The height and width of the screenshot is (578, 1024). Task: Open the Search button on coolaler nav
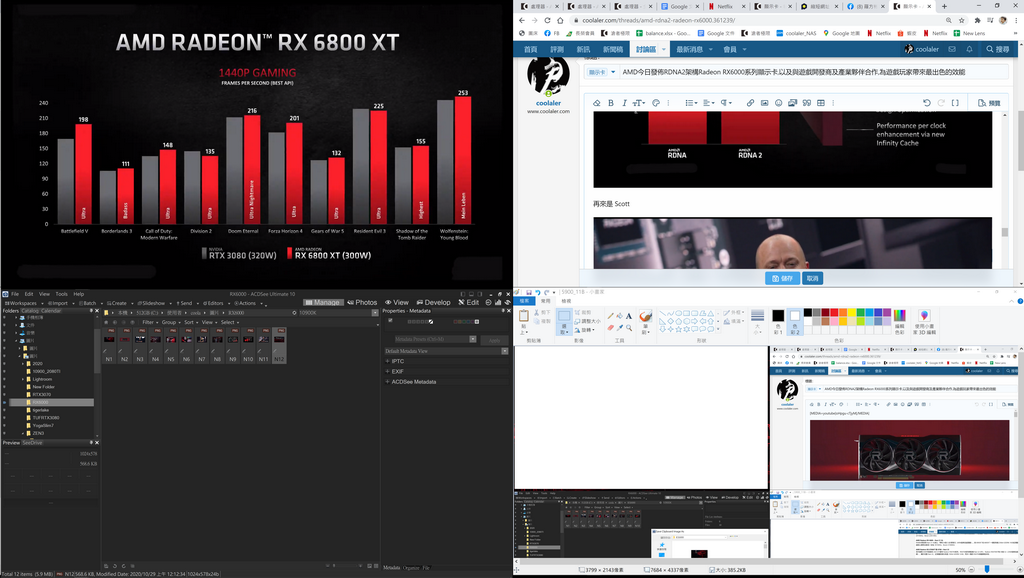[999, 49]
